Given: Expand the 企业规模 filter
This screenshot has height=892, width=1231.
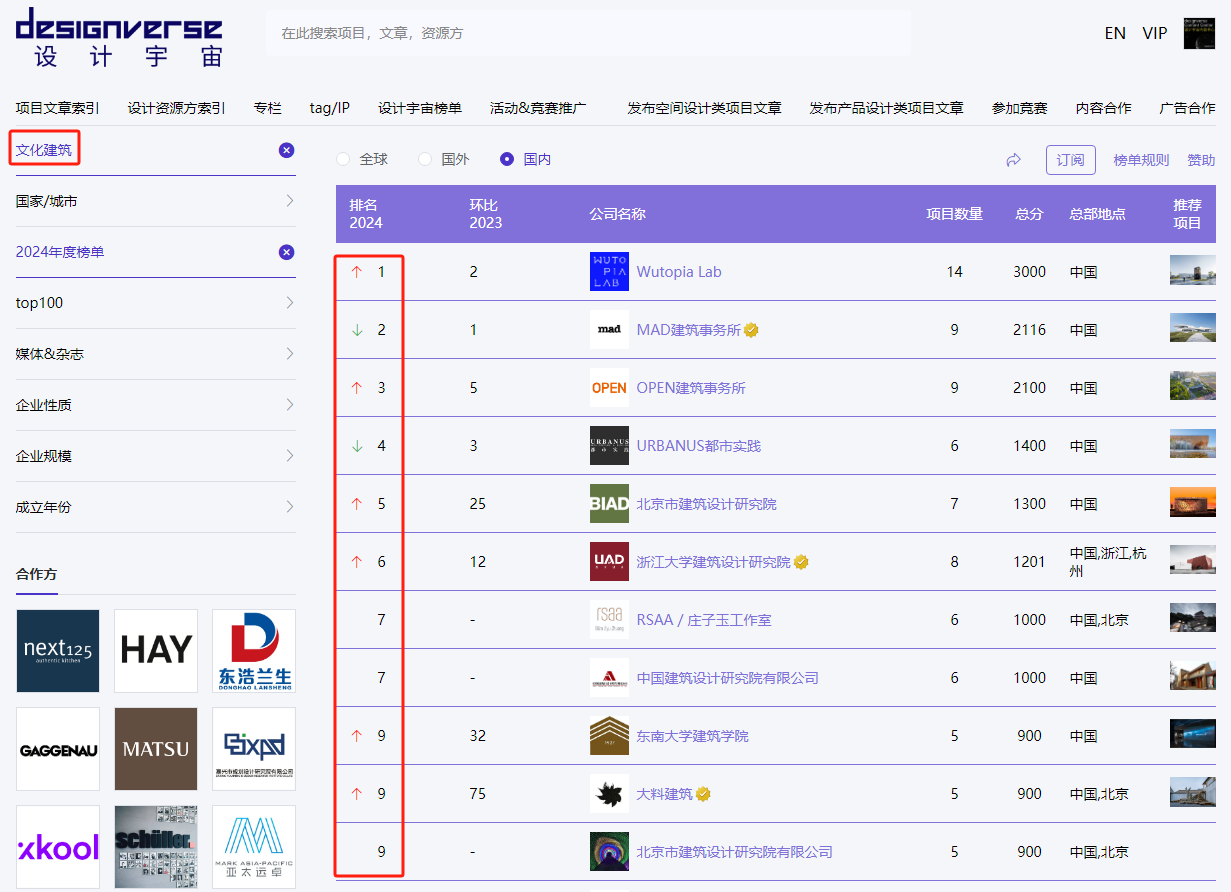Looking at the screenshot, I should click(156, 456).
